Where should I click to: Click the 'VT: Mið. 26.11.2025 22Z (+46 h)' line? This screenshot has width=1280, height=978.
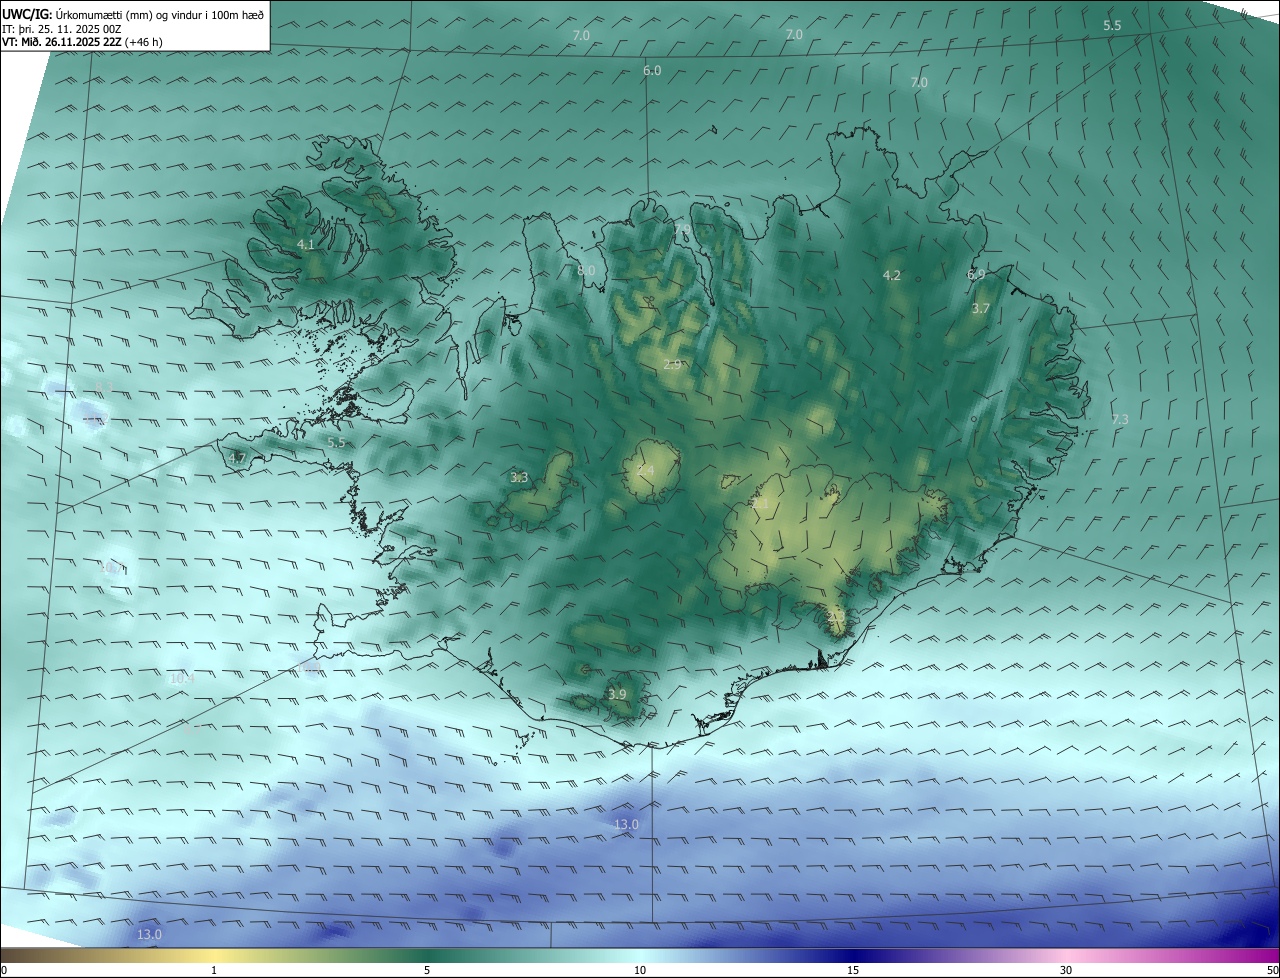[x=82, y=42]
